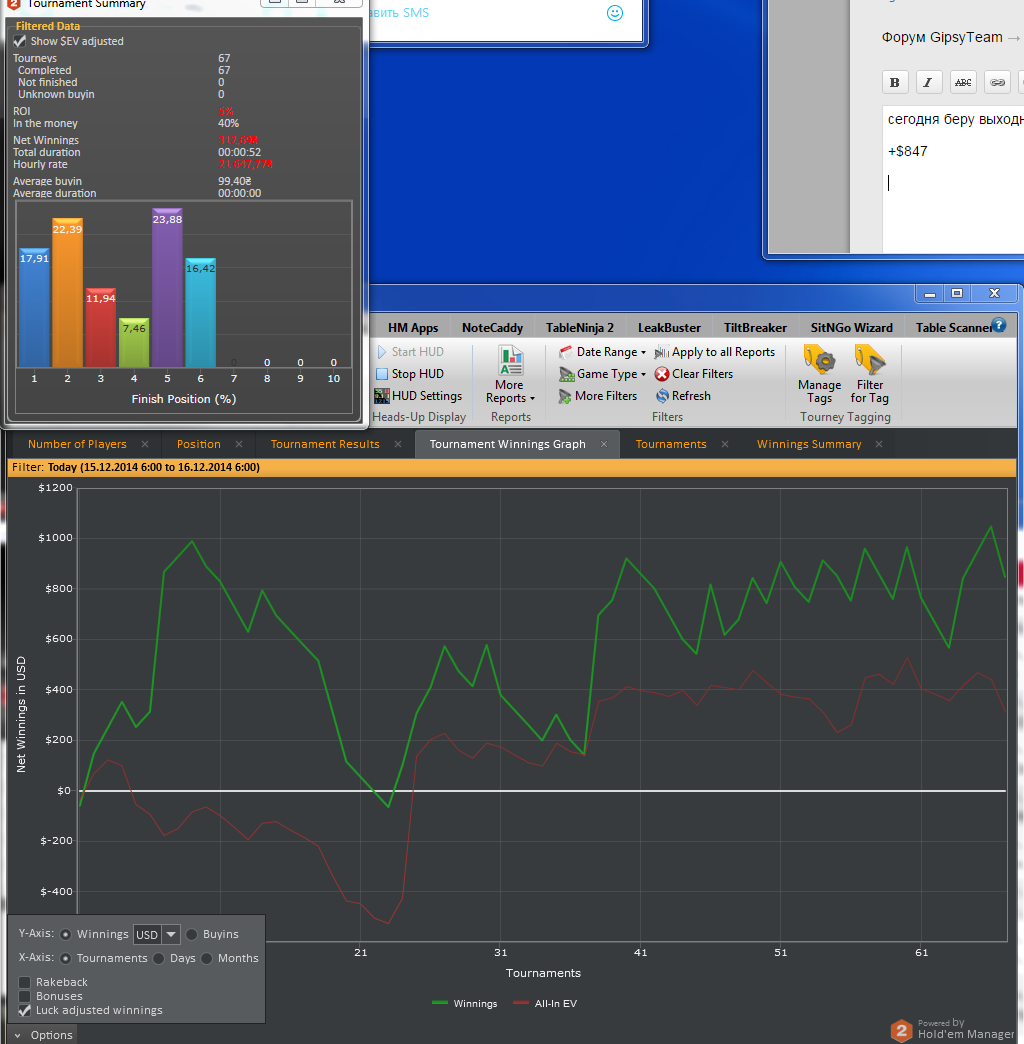Click the Net Winnings value 312,69
Viewport: 1024px width, 1044px height.
[x=238, y=140]
